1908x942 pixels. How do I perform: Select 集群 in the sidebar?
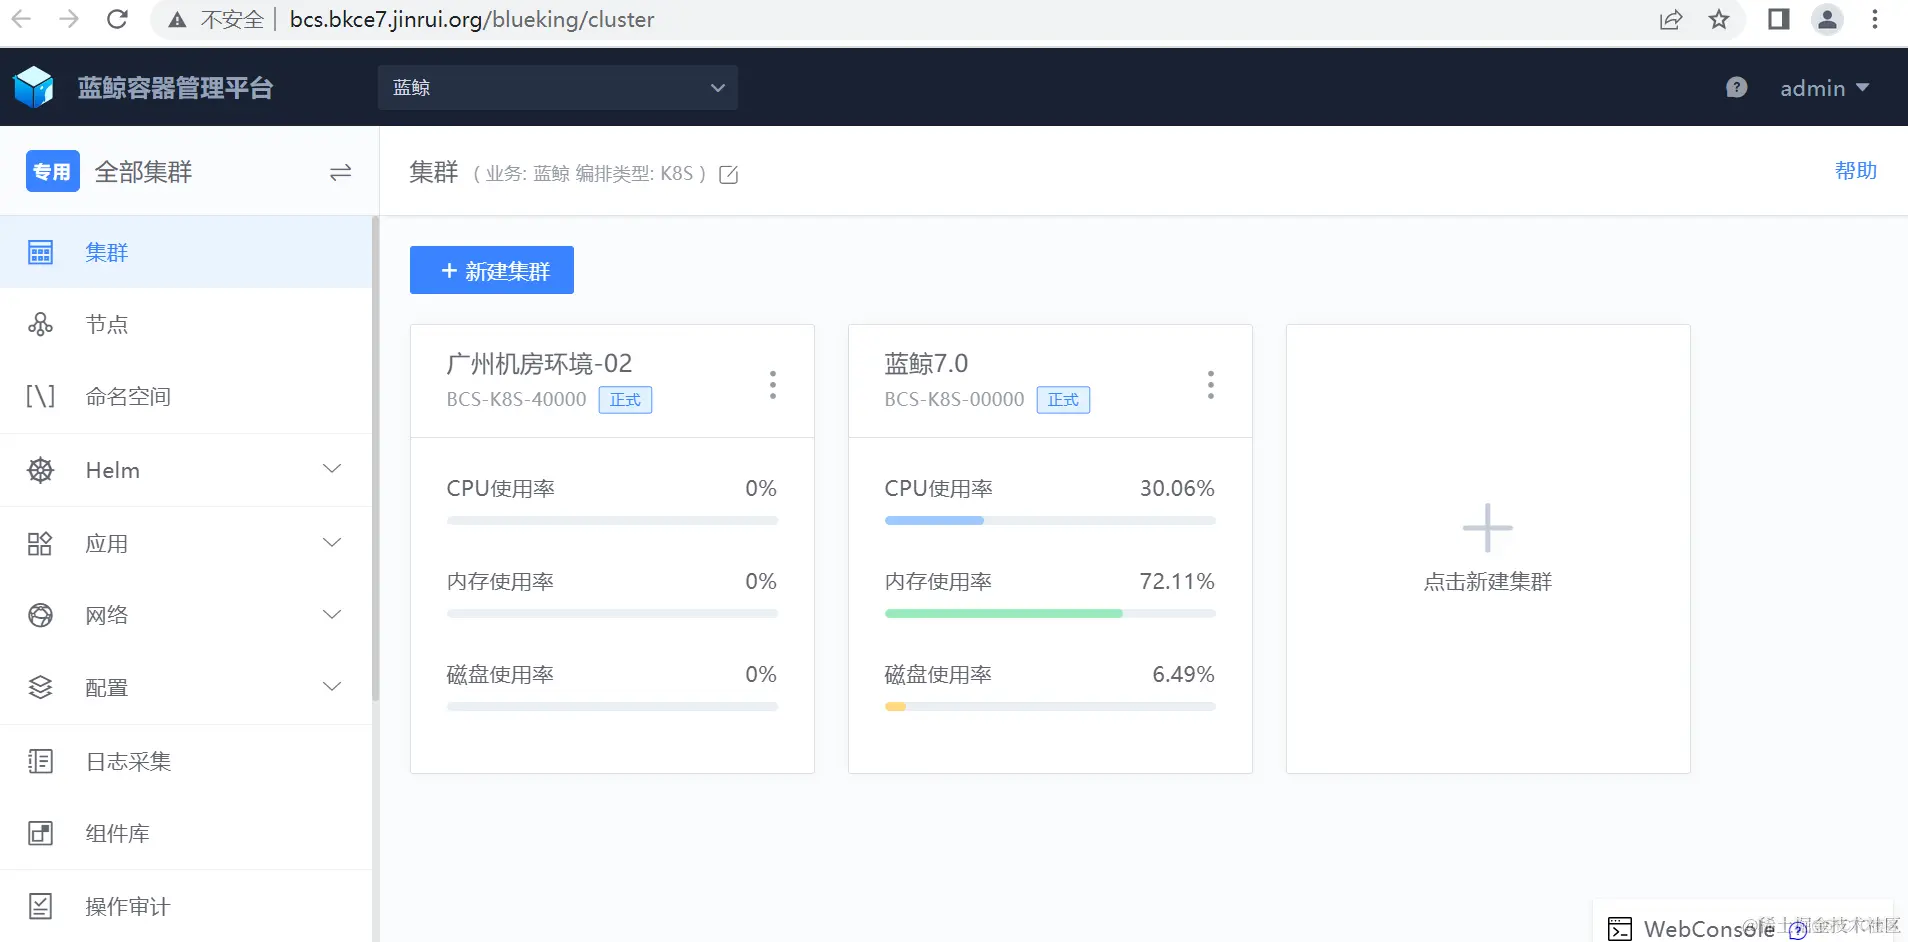point(186,252)
